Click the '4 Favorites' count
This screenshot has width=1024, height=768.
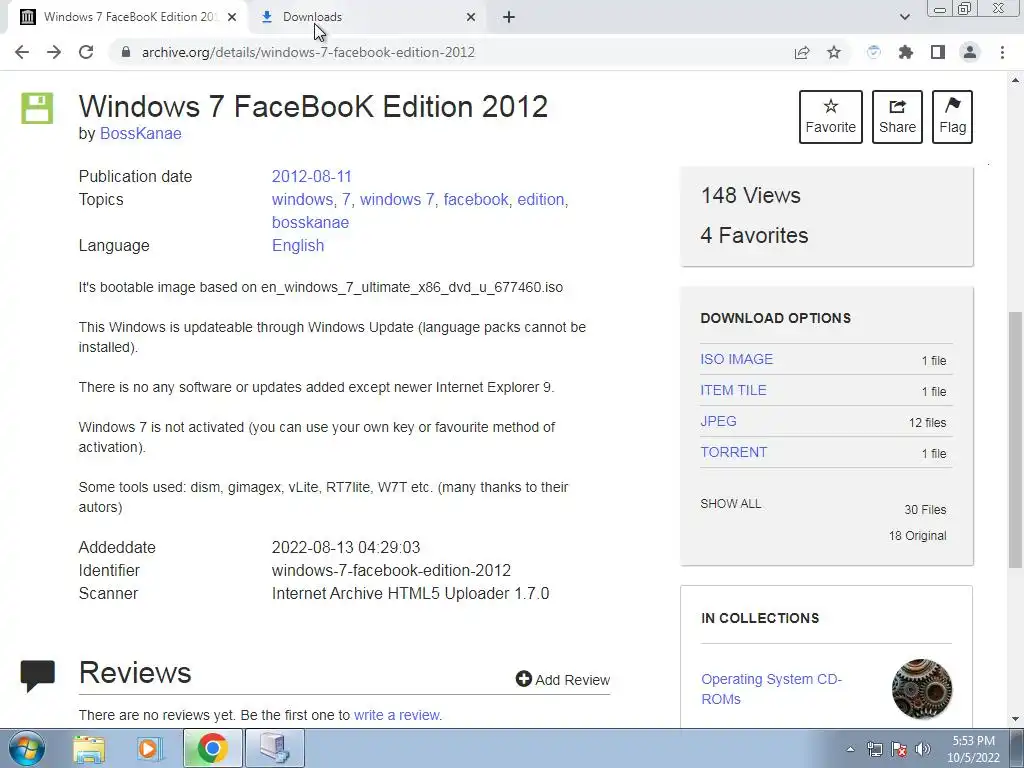(754, 235)
